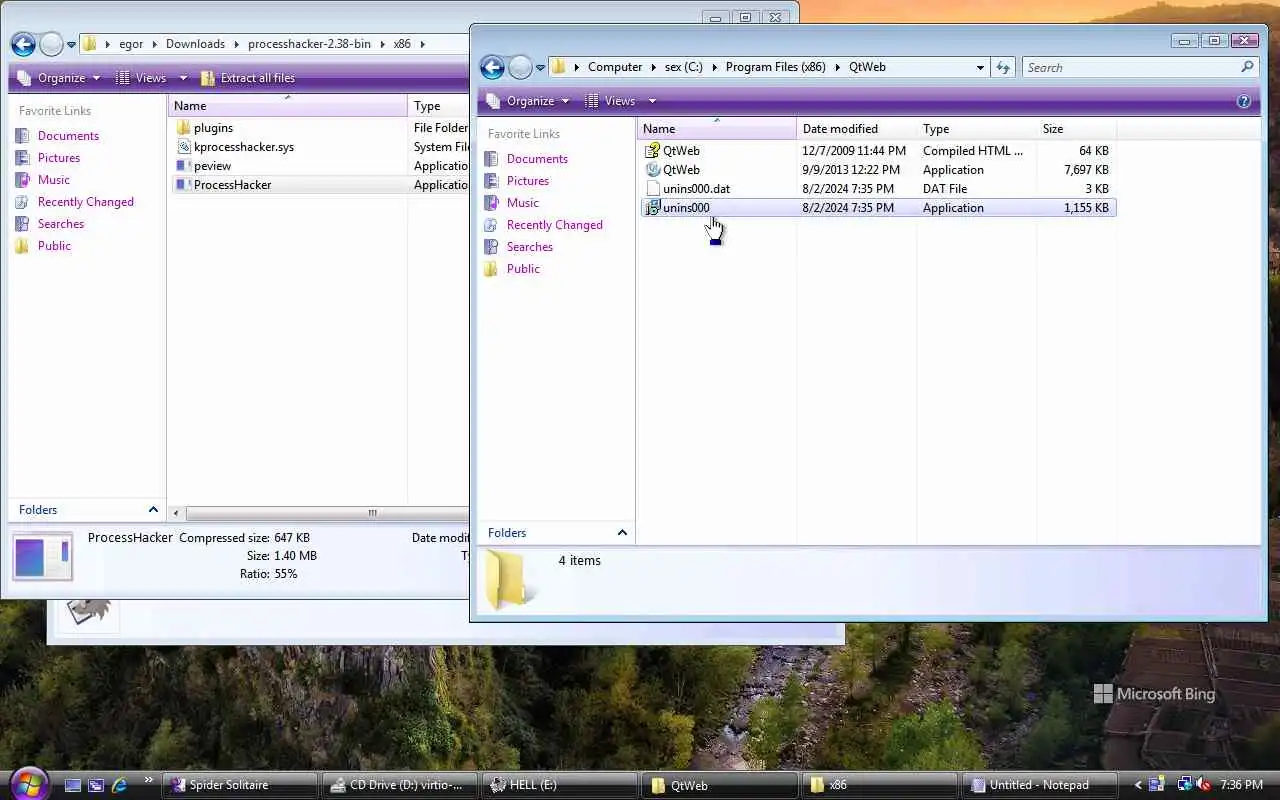Open Documents favorite link in QtWeb window
Screen dimensions: 1280x800
pos(537,159)
